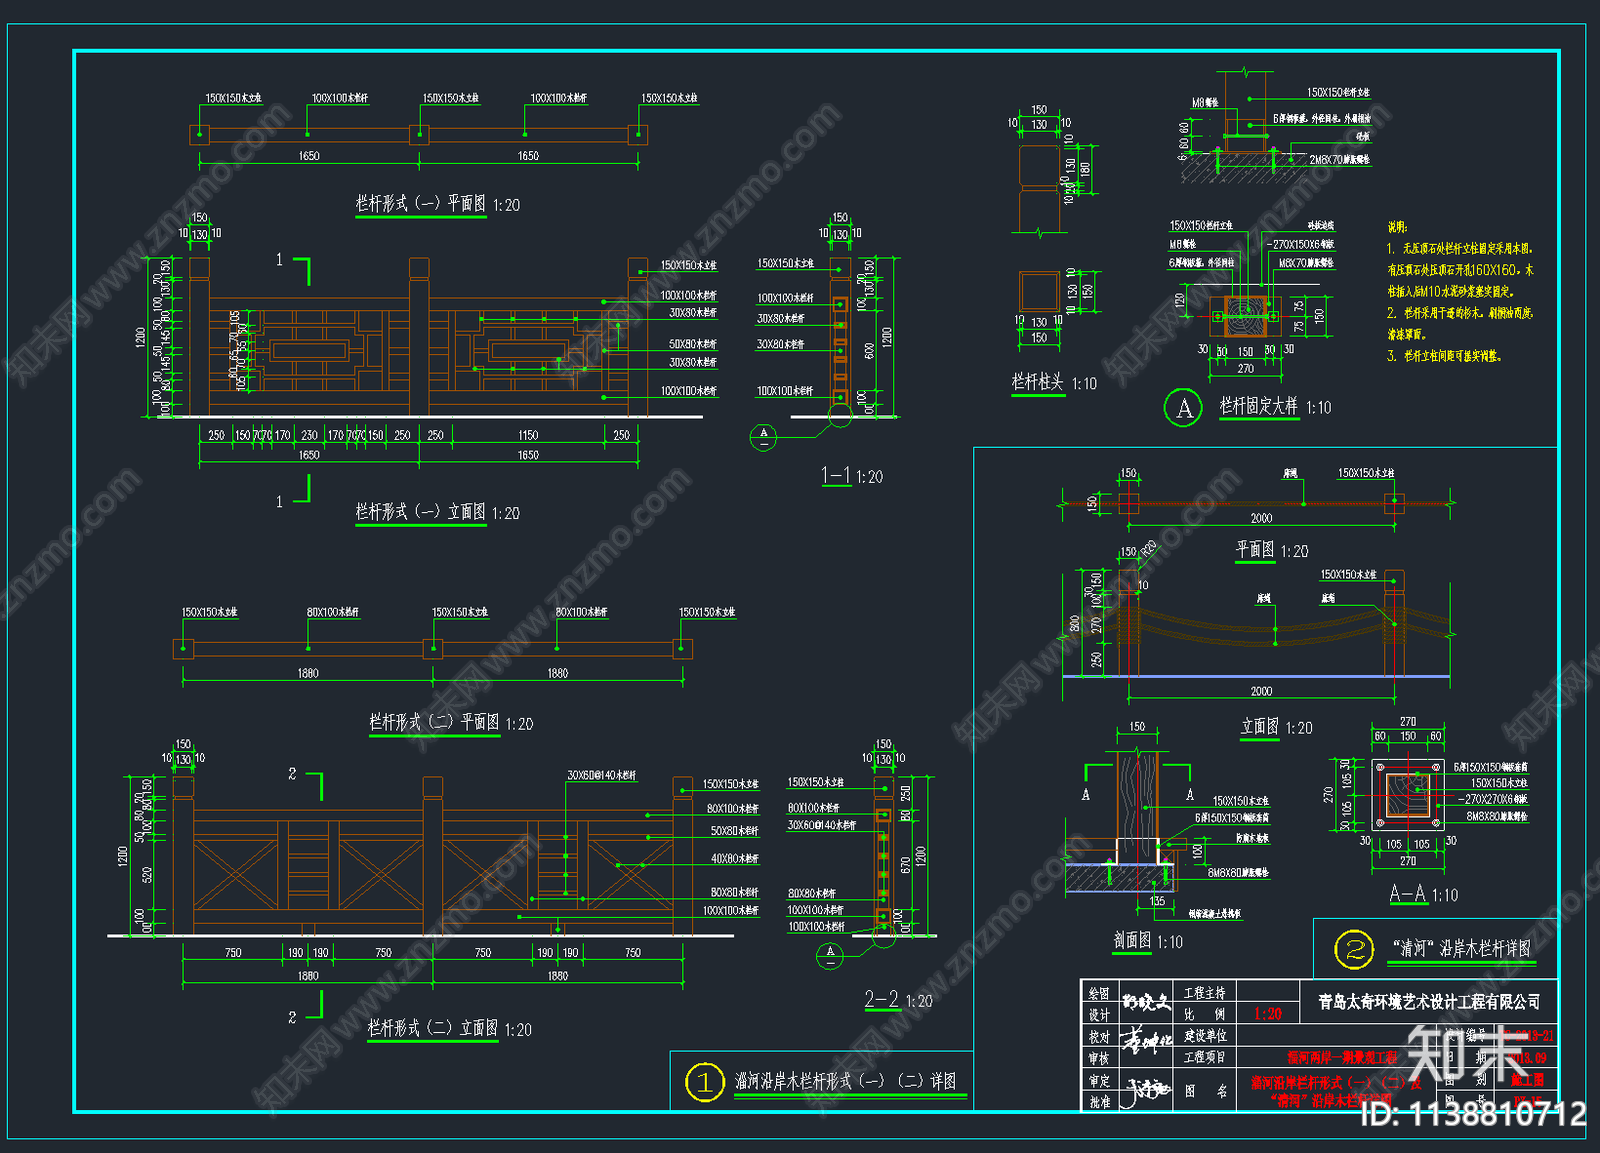Screen dimensions: 1600x1153
Task: Click the red '1:20' scale value in title block
Action: [1268, 1014]
